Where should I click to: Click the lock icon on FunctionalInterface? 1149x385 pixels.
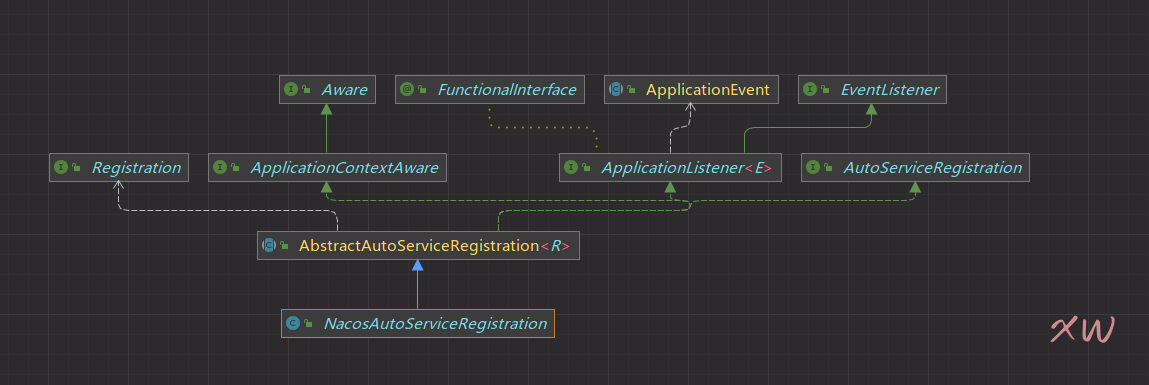(x=422, y=89)
